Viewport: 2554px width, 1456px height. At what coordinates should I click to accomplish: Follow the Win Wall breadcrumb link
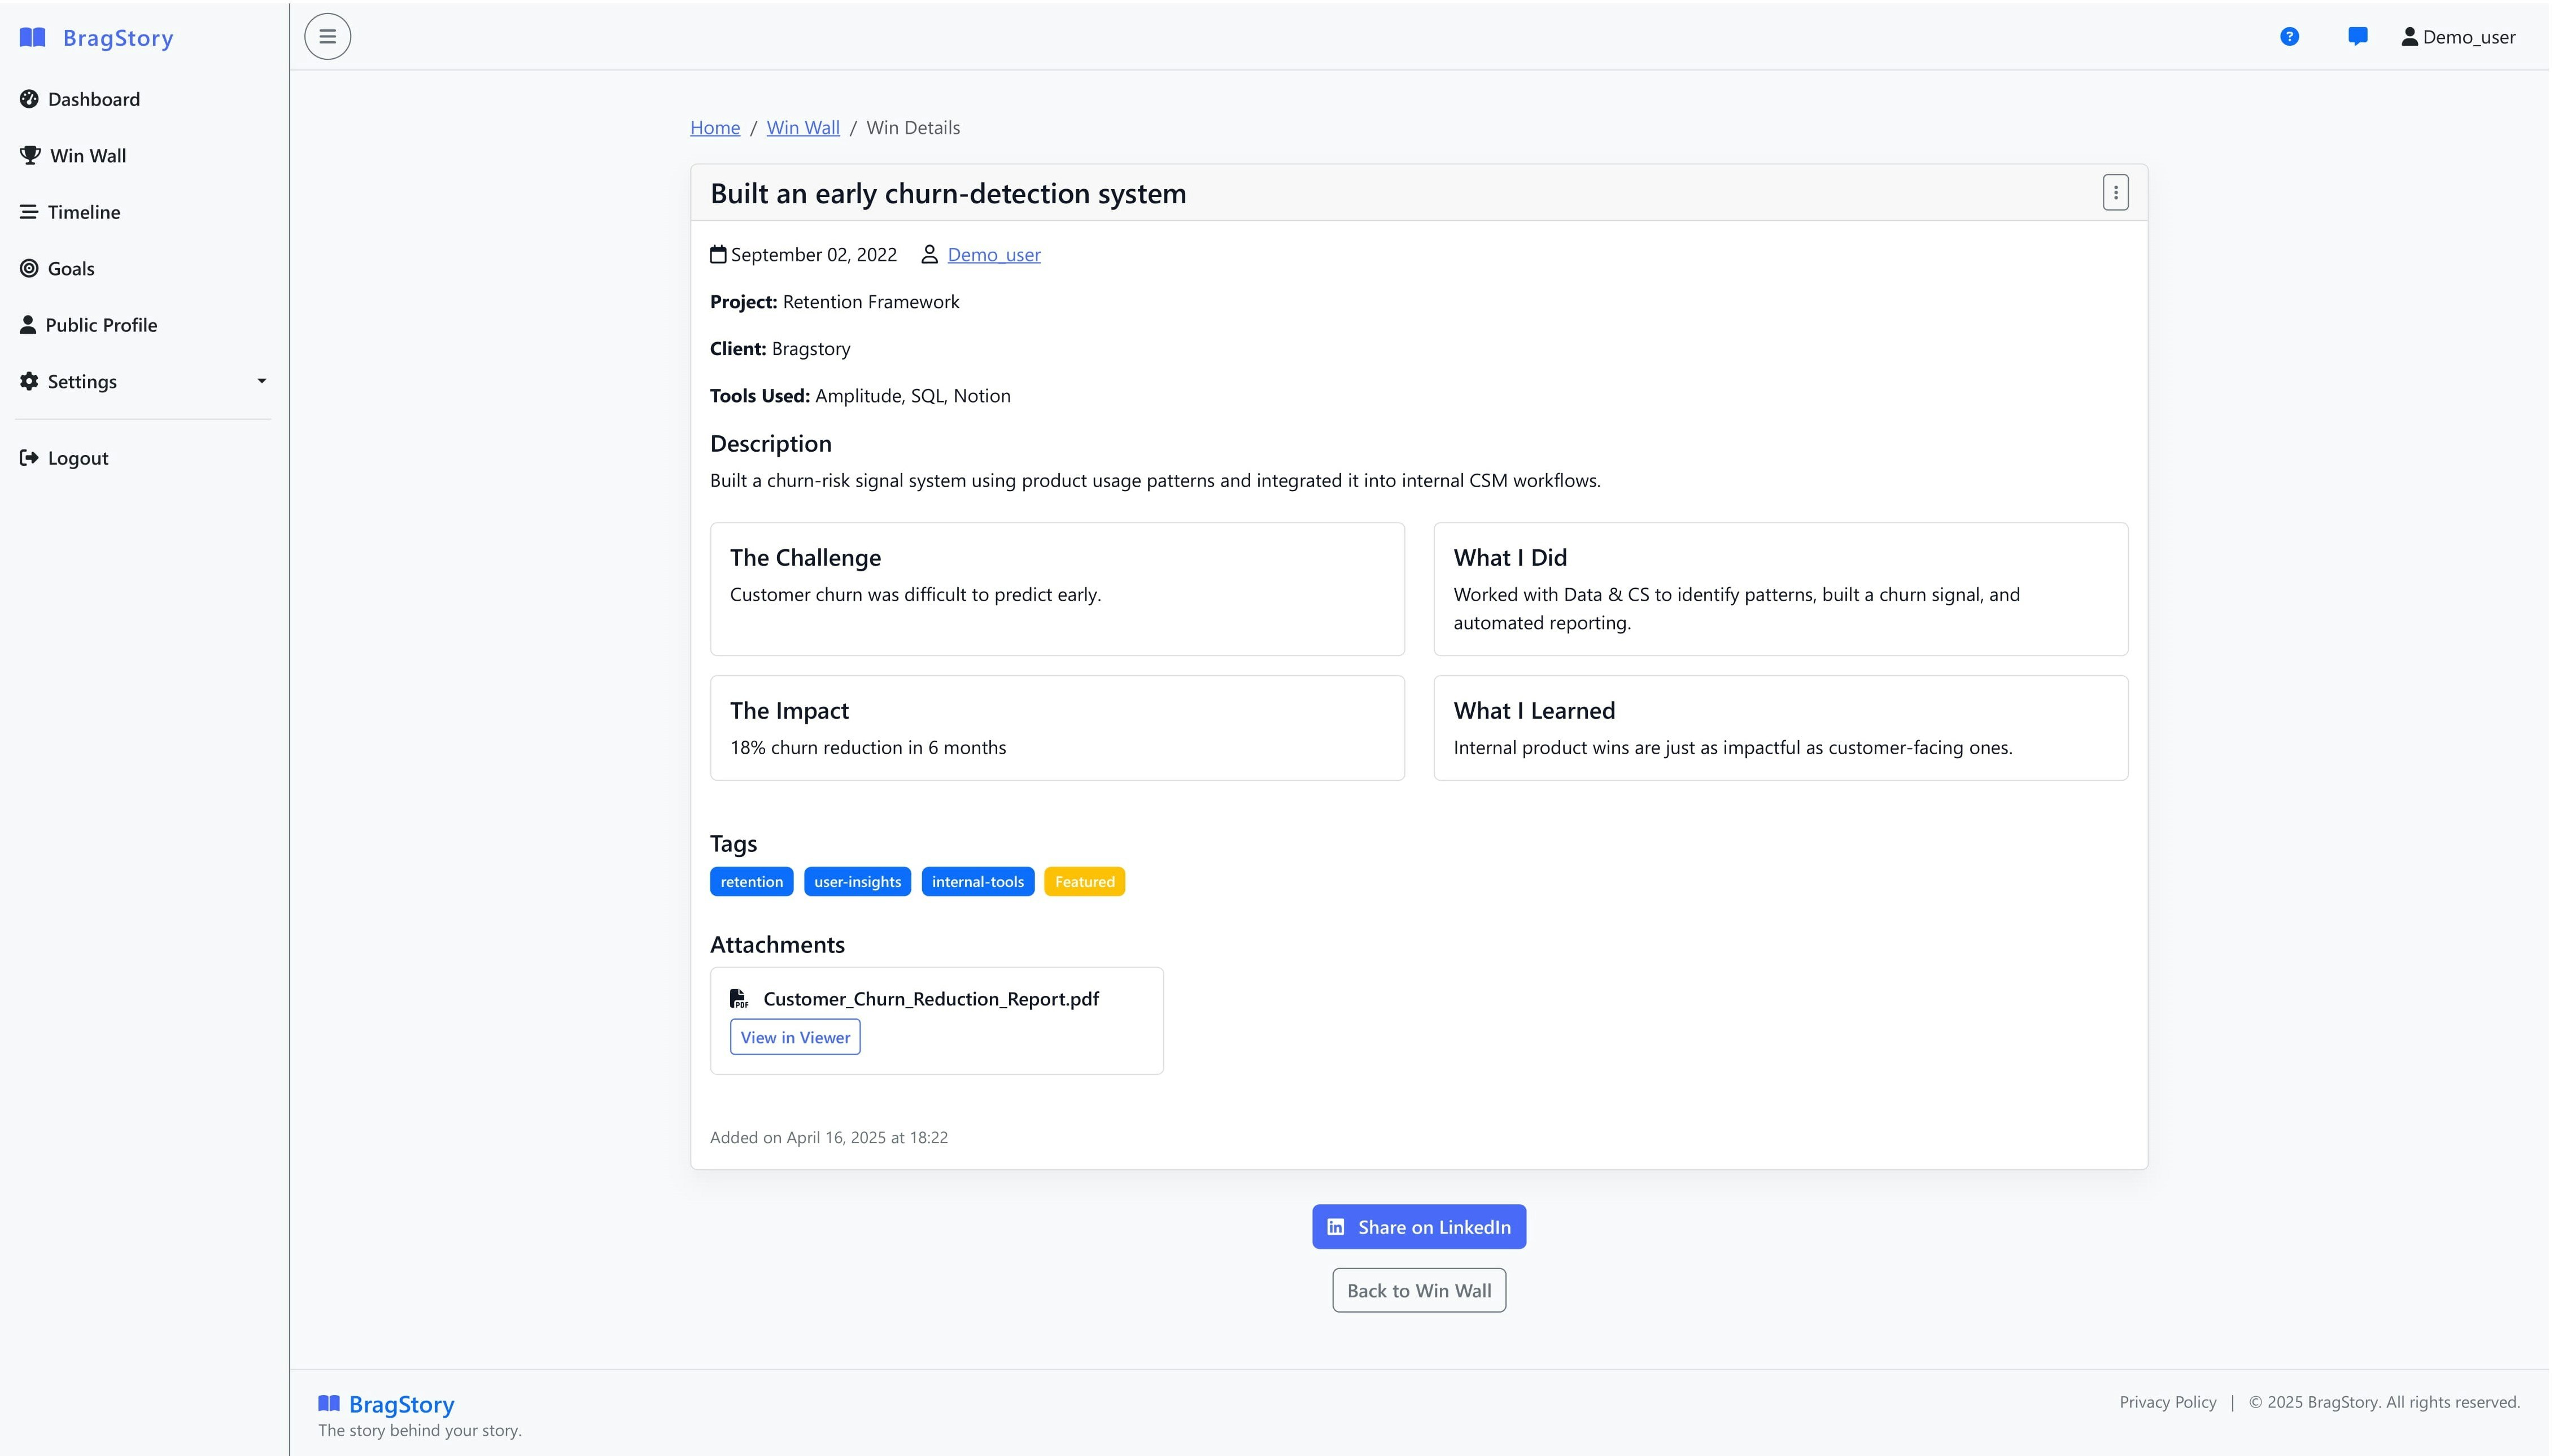803,127
